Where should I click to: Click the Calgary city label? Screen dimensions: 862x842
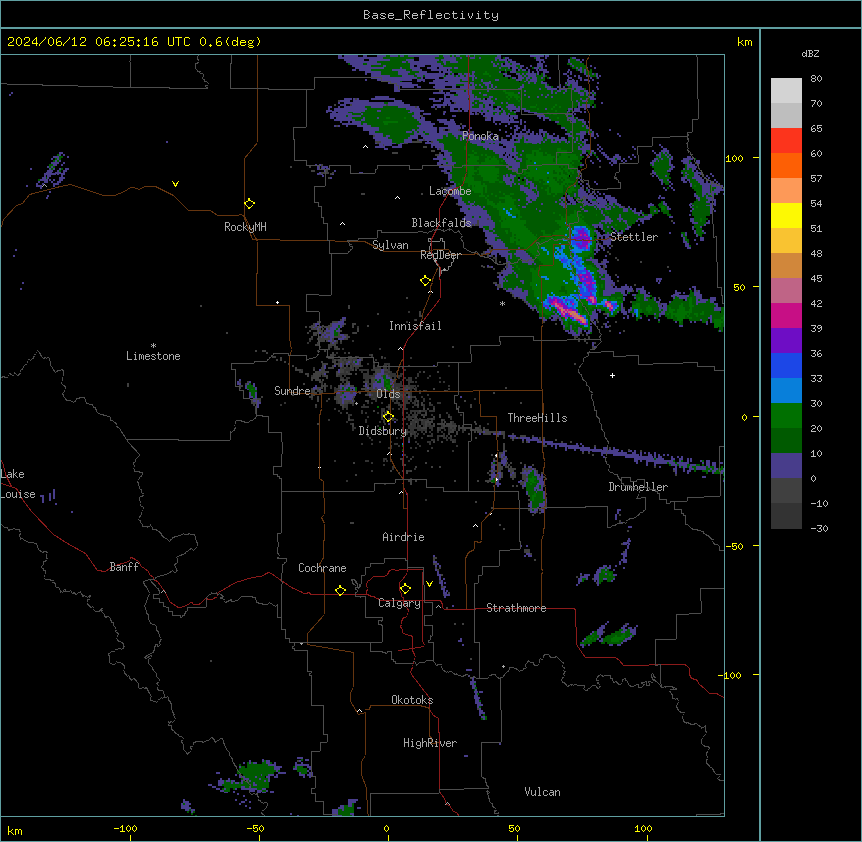(x=399, y=603)
